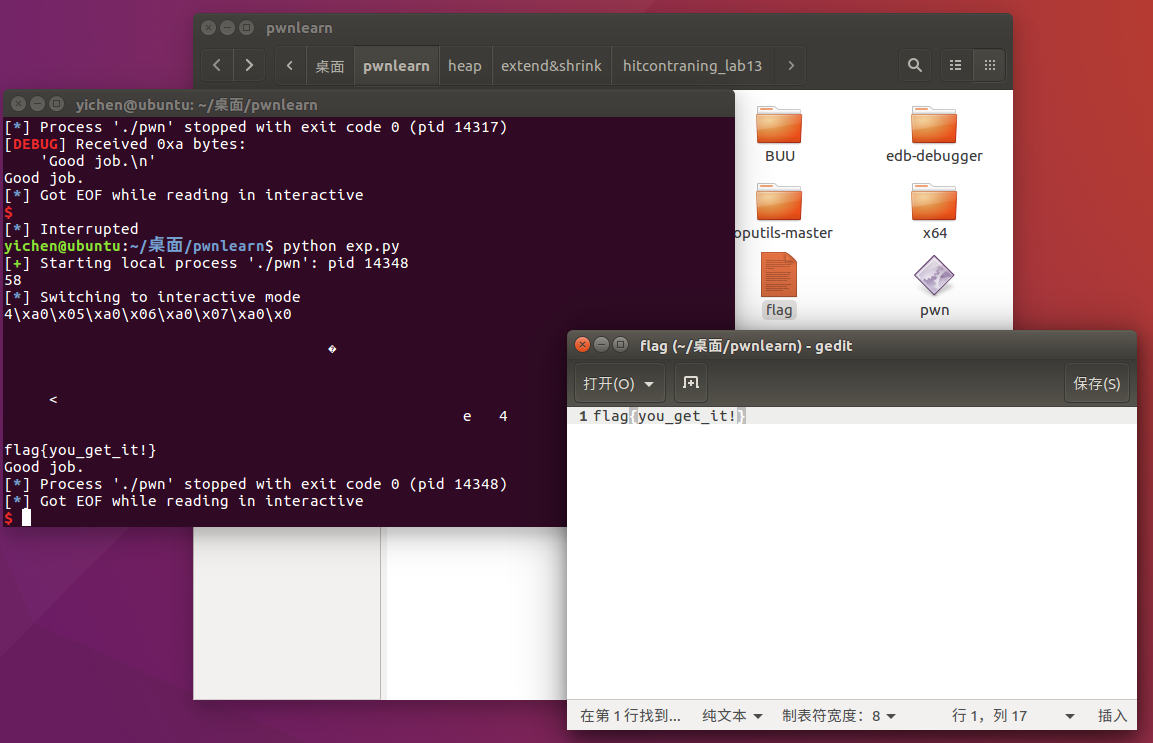Open the extend&shrink path breadcrumb

(551, 66)
